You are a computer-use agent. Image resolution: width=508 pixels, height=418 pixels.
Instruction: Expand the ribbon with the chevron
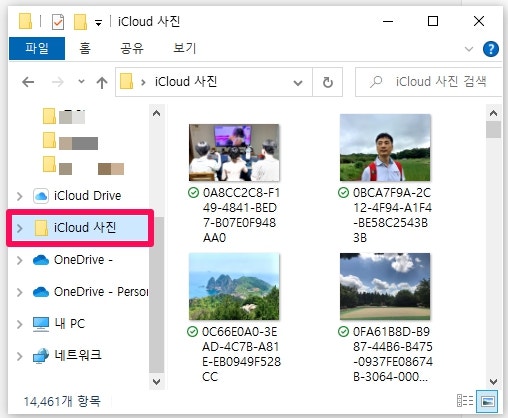tap(469, 49)
